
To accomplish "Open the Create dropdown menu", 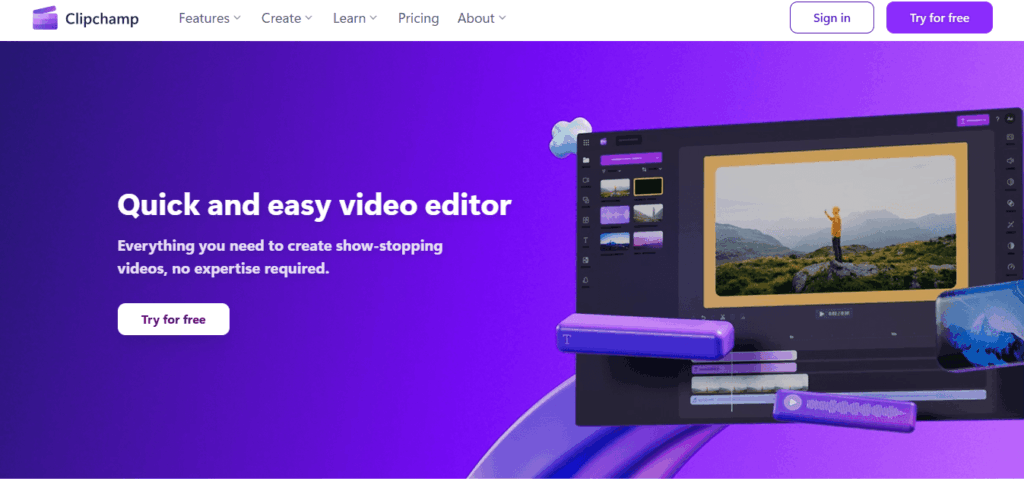I will point(287,18).
